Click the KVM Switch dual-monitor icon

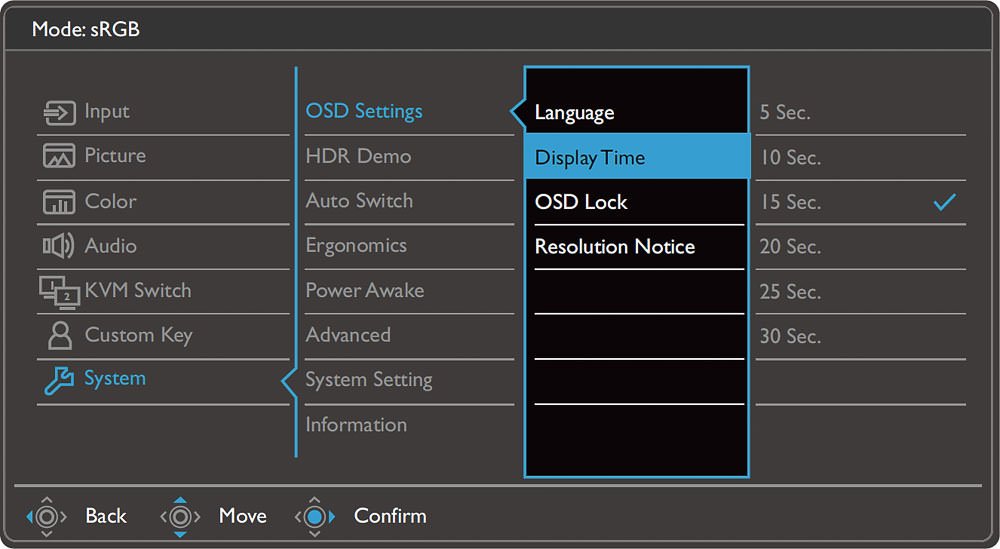pos(59,292)
